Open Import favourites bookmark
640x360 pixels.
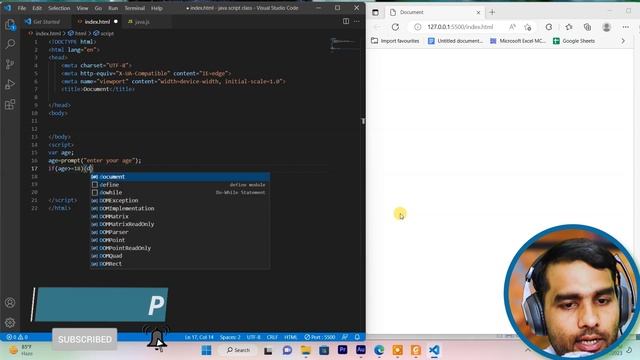tap(395, 41)
